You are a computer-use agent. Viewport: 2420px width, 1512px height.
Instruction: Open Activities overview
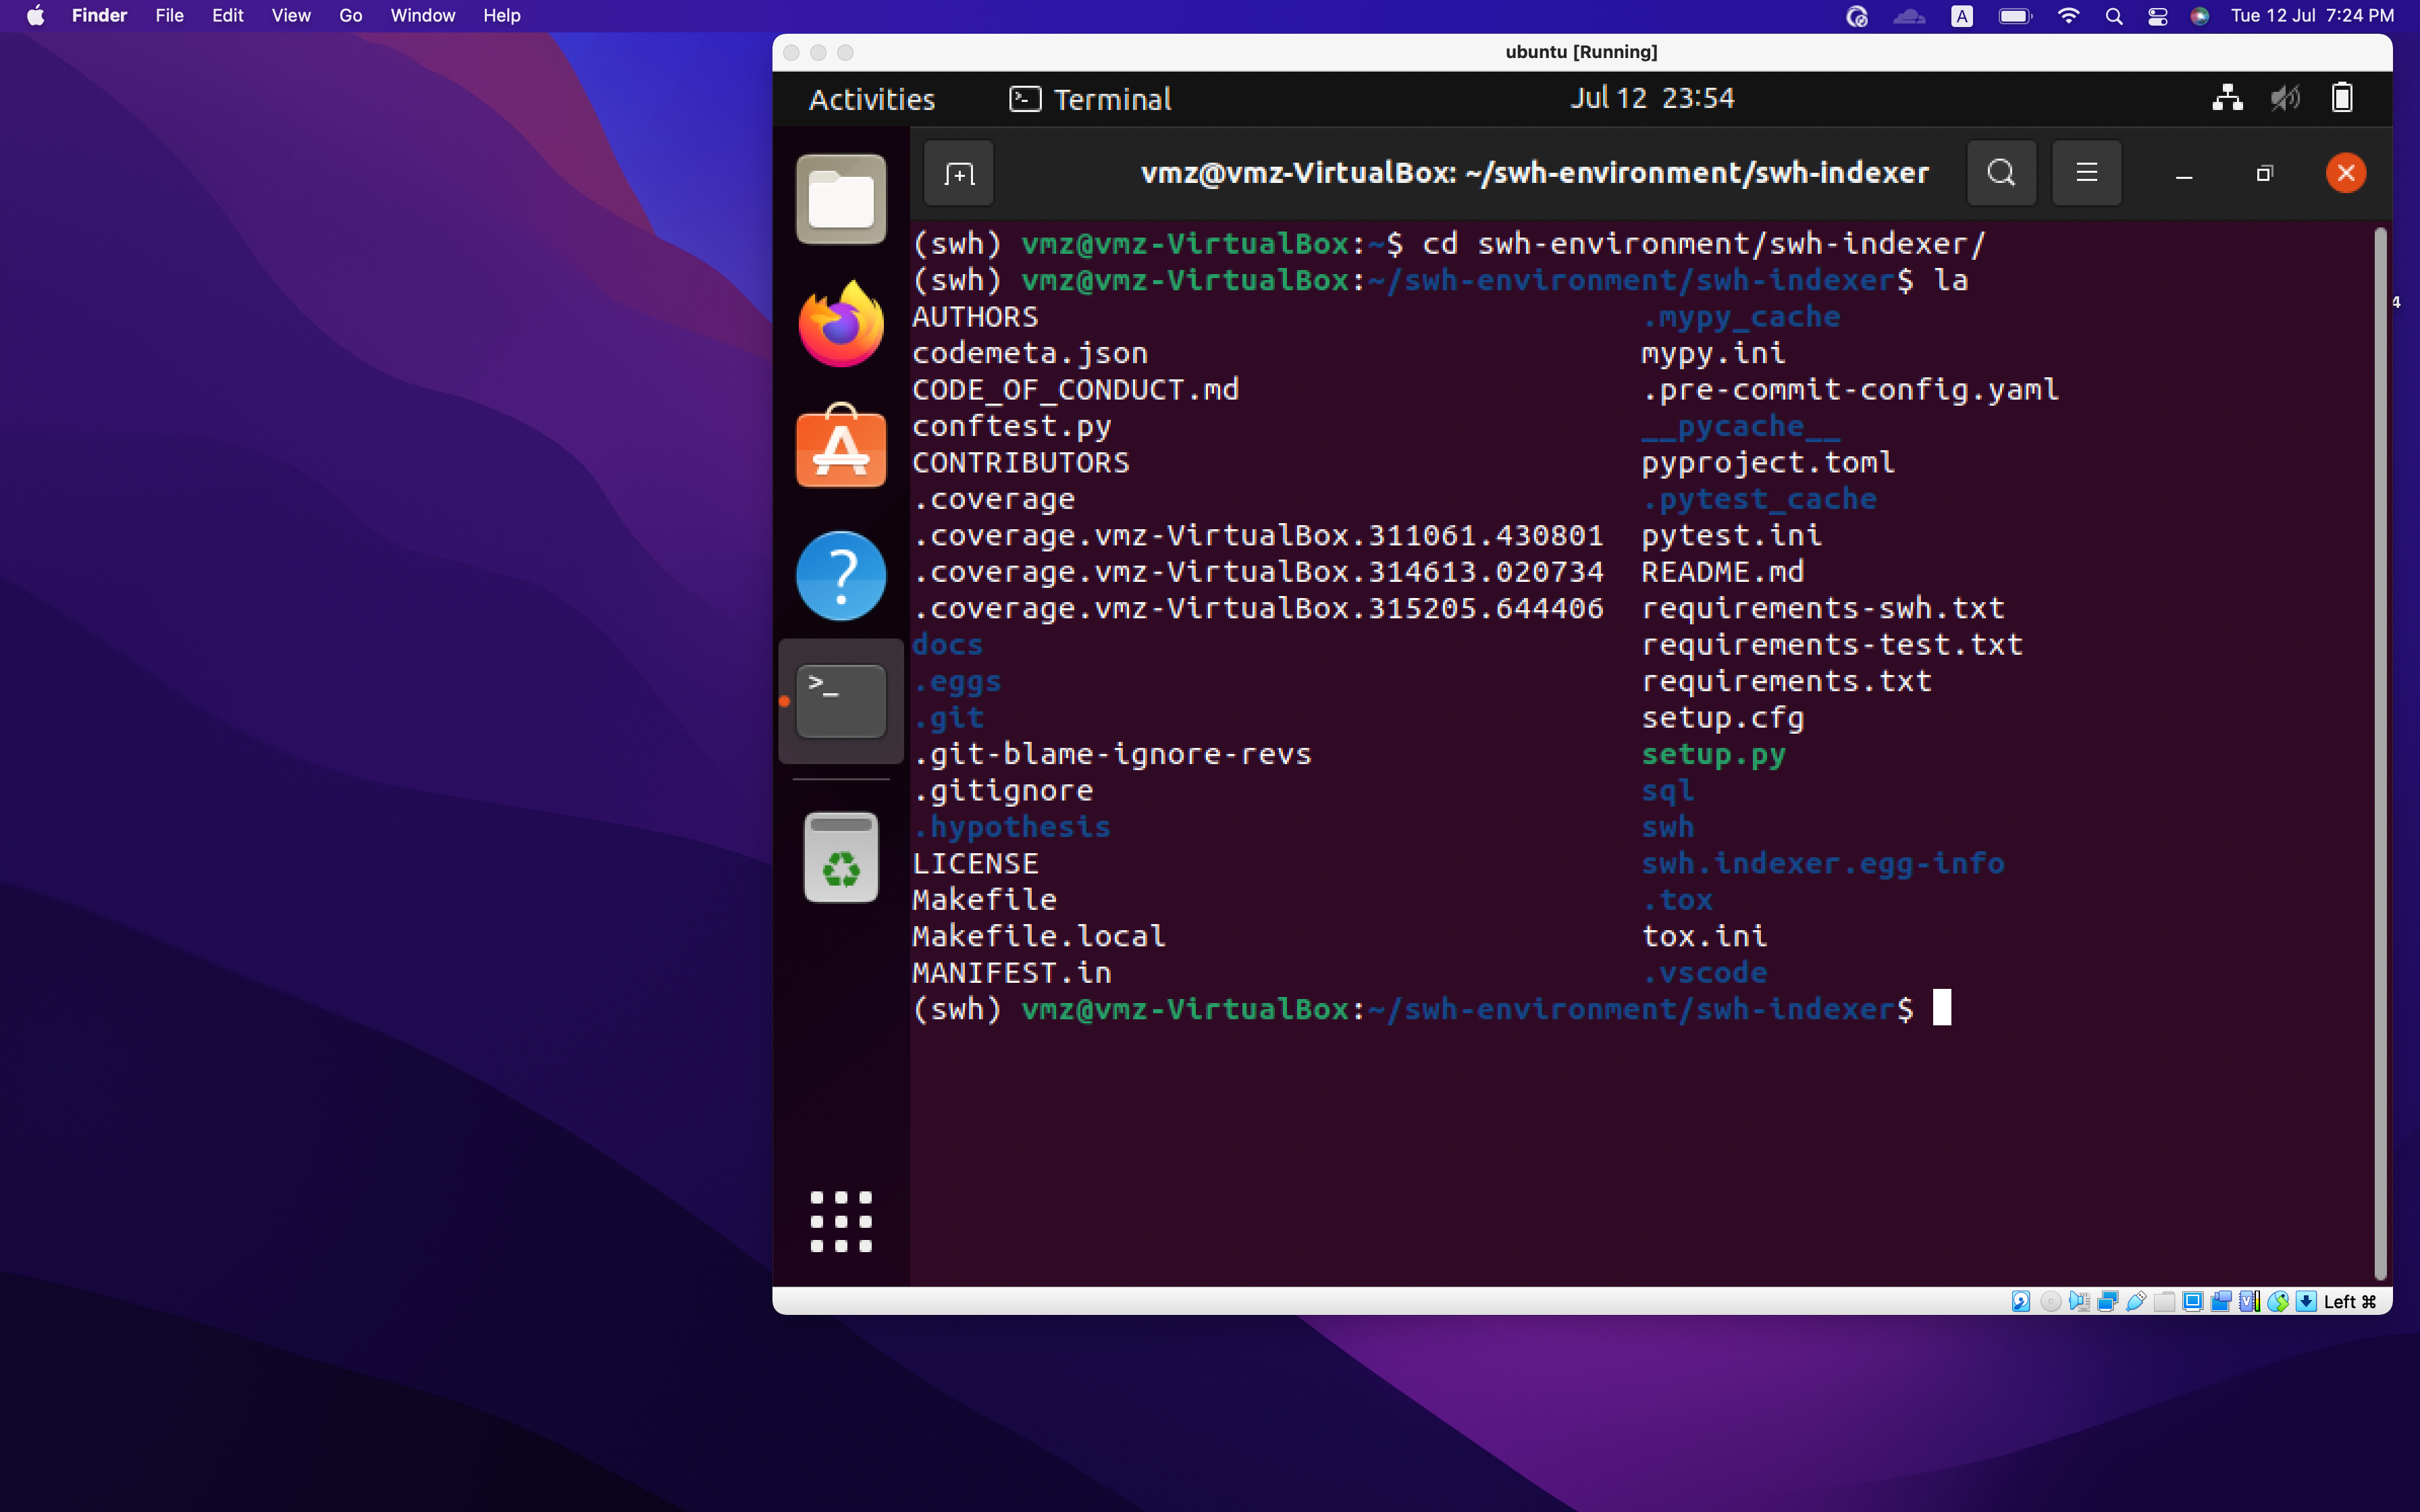(x=872, y=99)
